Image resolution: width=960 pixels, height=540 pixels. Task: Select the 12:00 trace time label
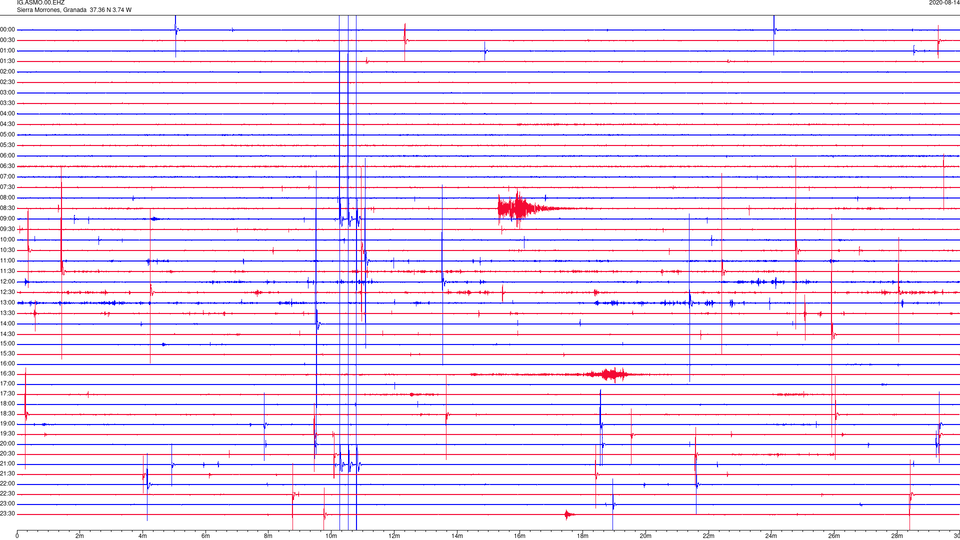click(8, 282)
